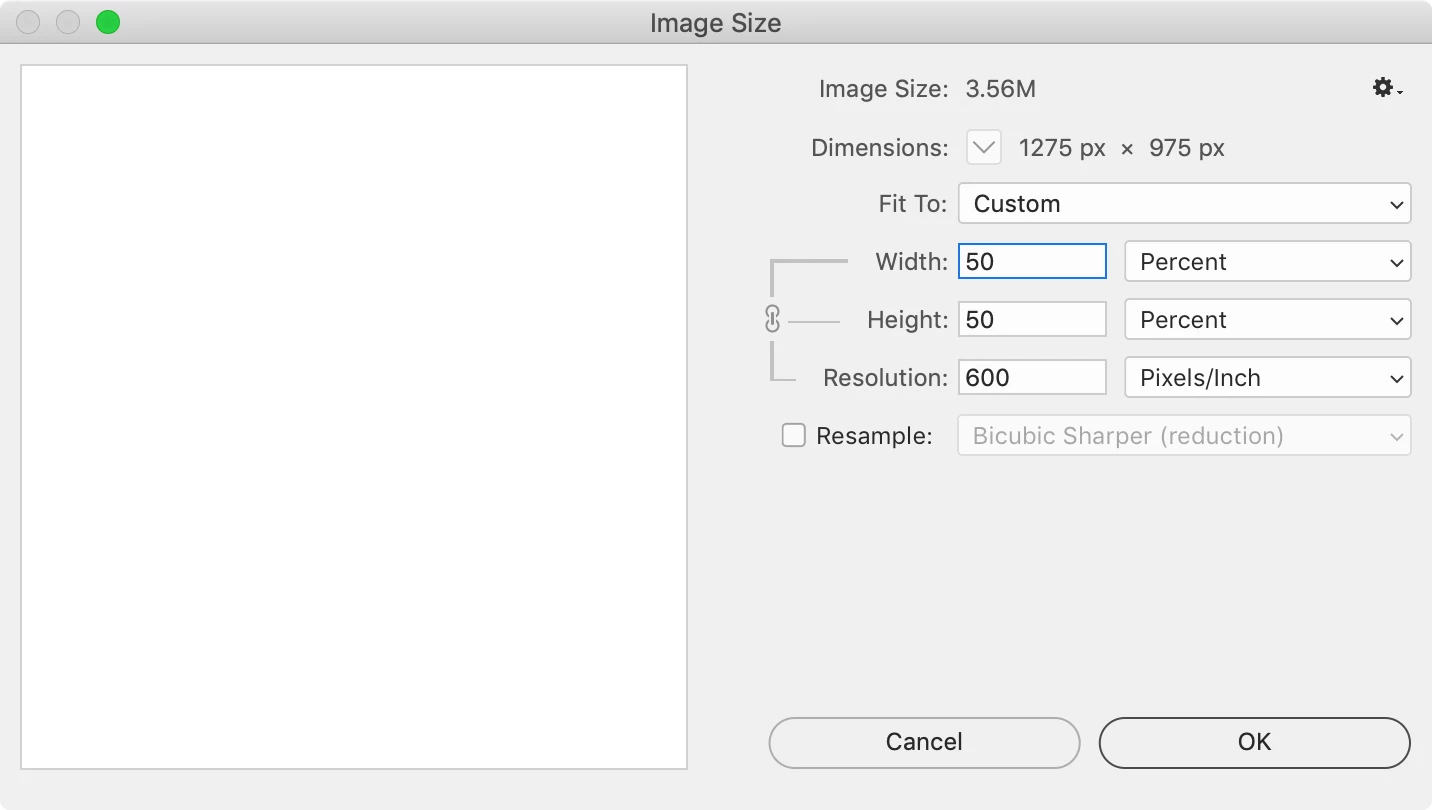Click the Height input field

tap(1032, 320)
